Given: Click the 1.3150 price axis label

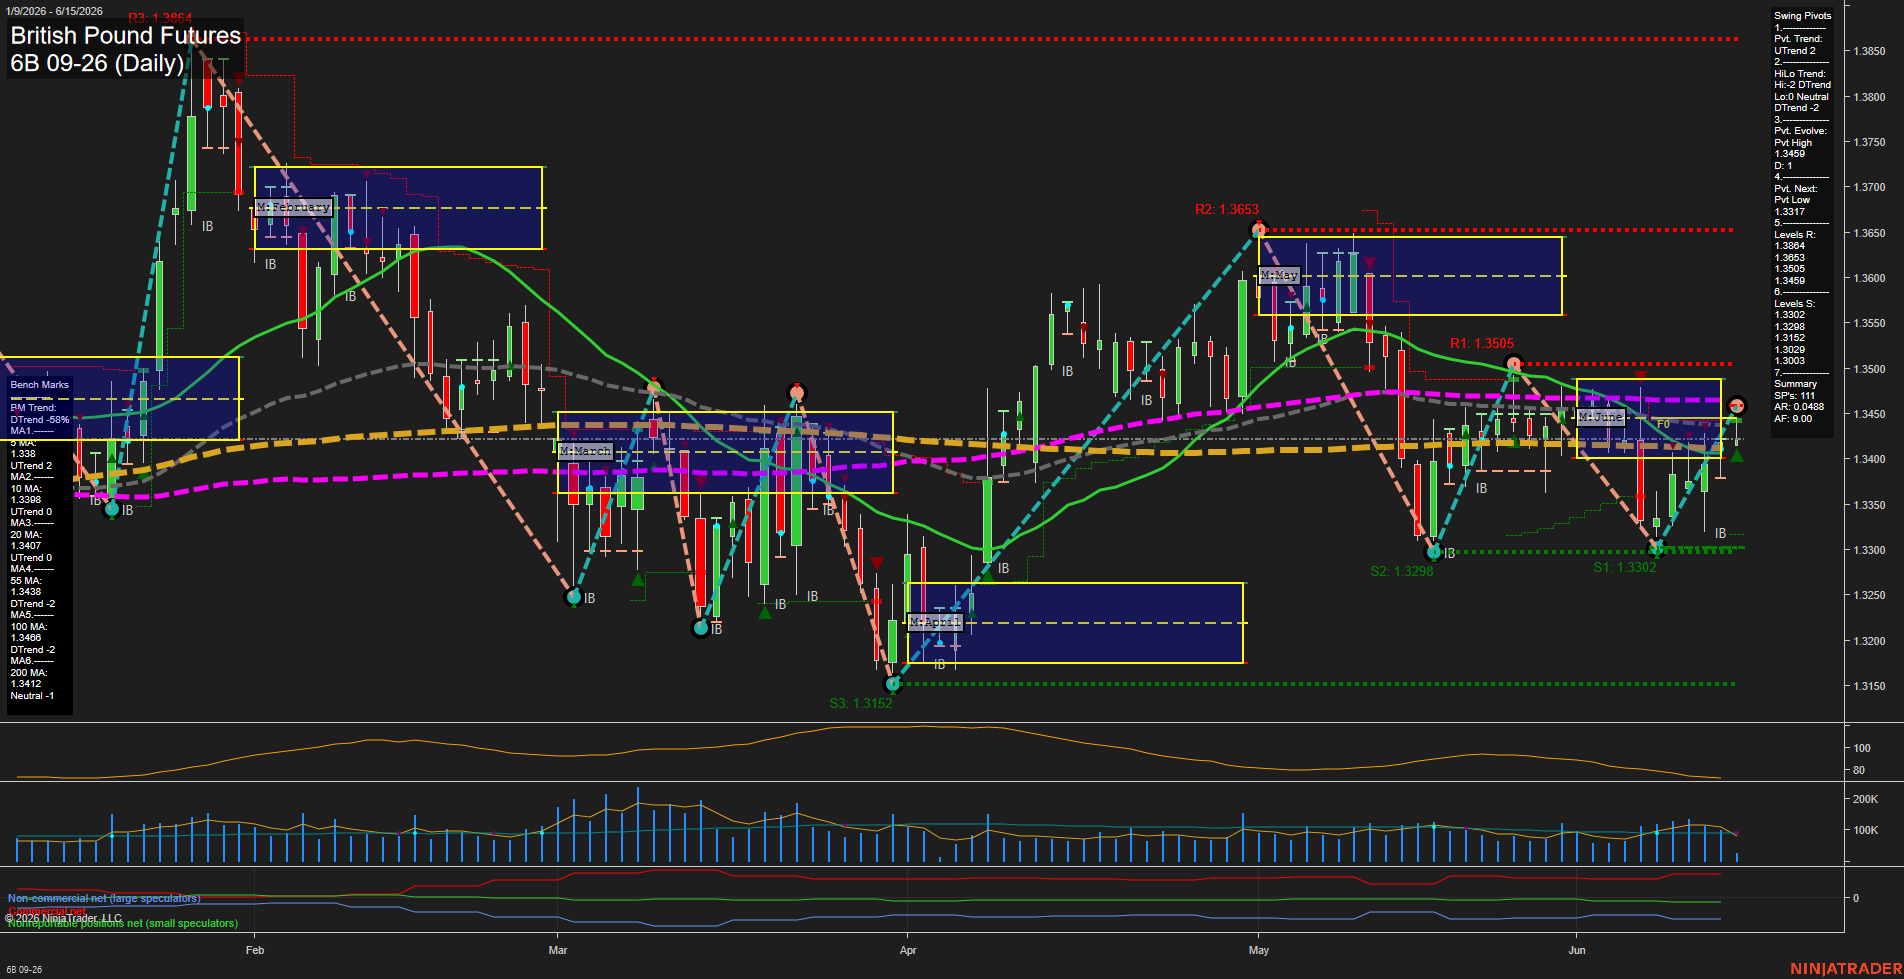Looking at the screenshot, I should point(1870,687).
